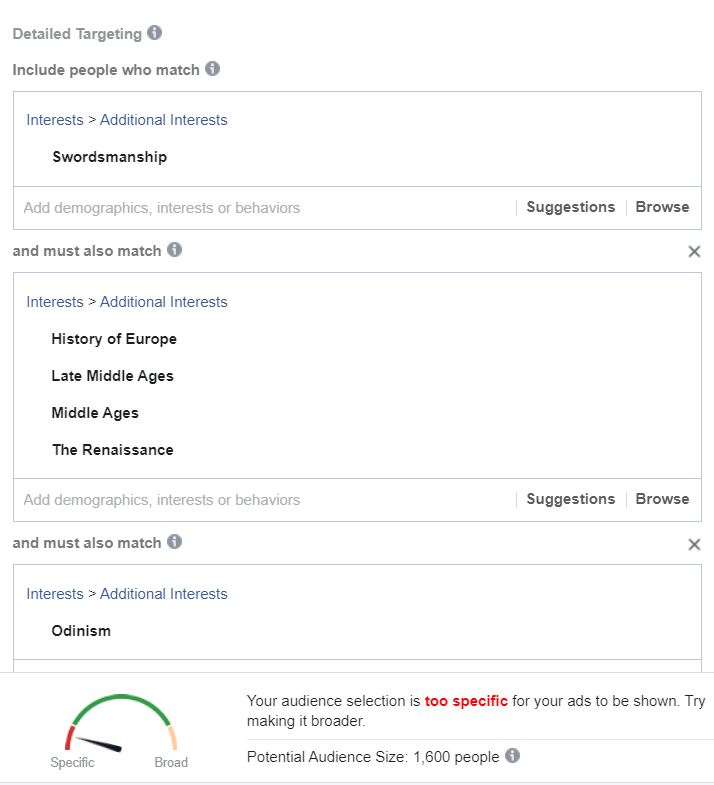This screenshot has height=785, width=714.
Task: Open Suggestions for the Swordsmanship targeting box
Action: point(570,207)
